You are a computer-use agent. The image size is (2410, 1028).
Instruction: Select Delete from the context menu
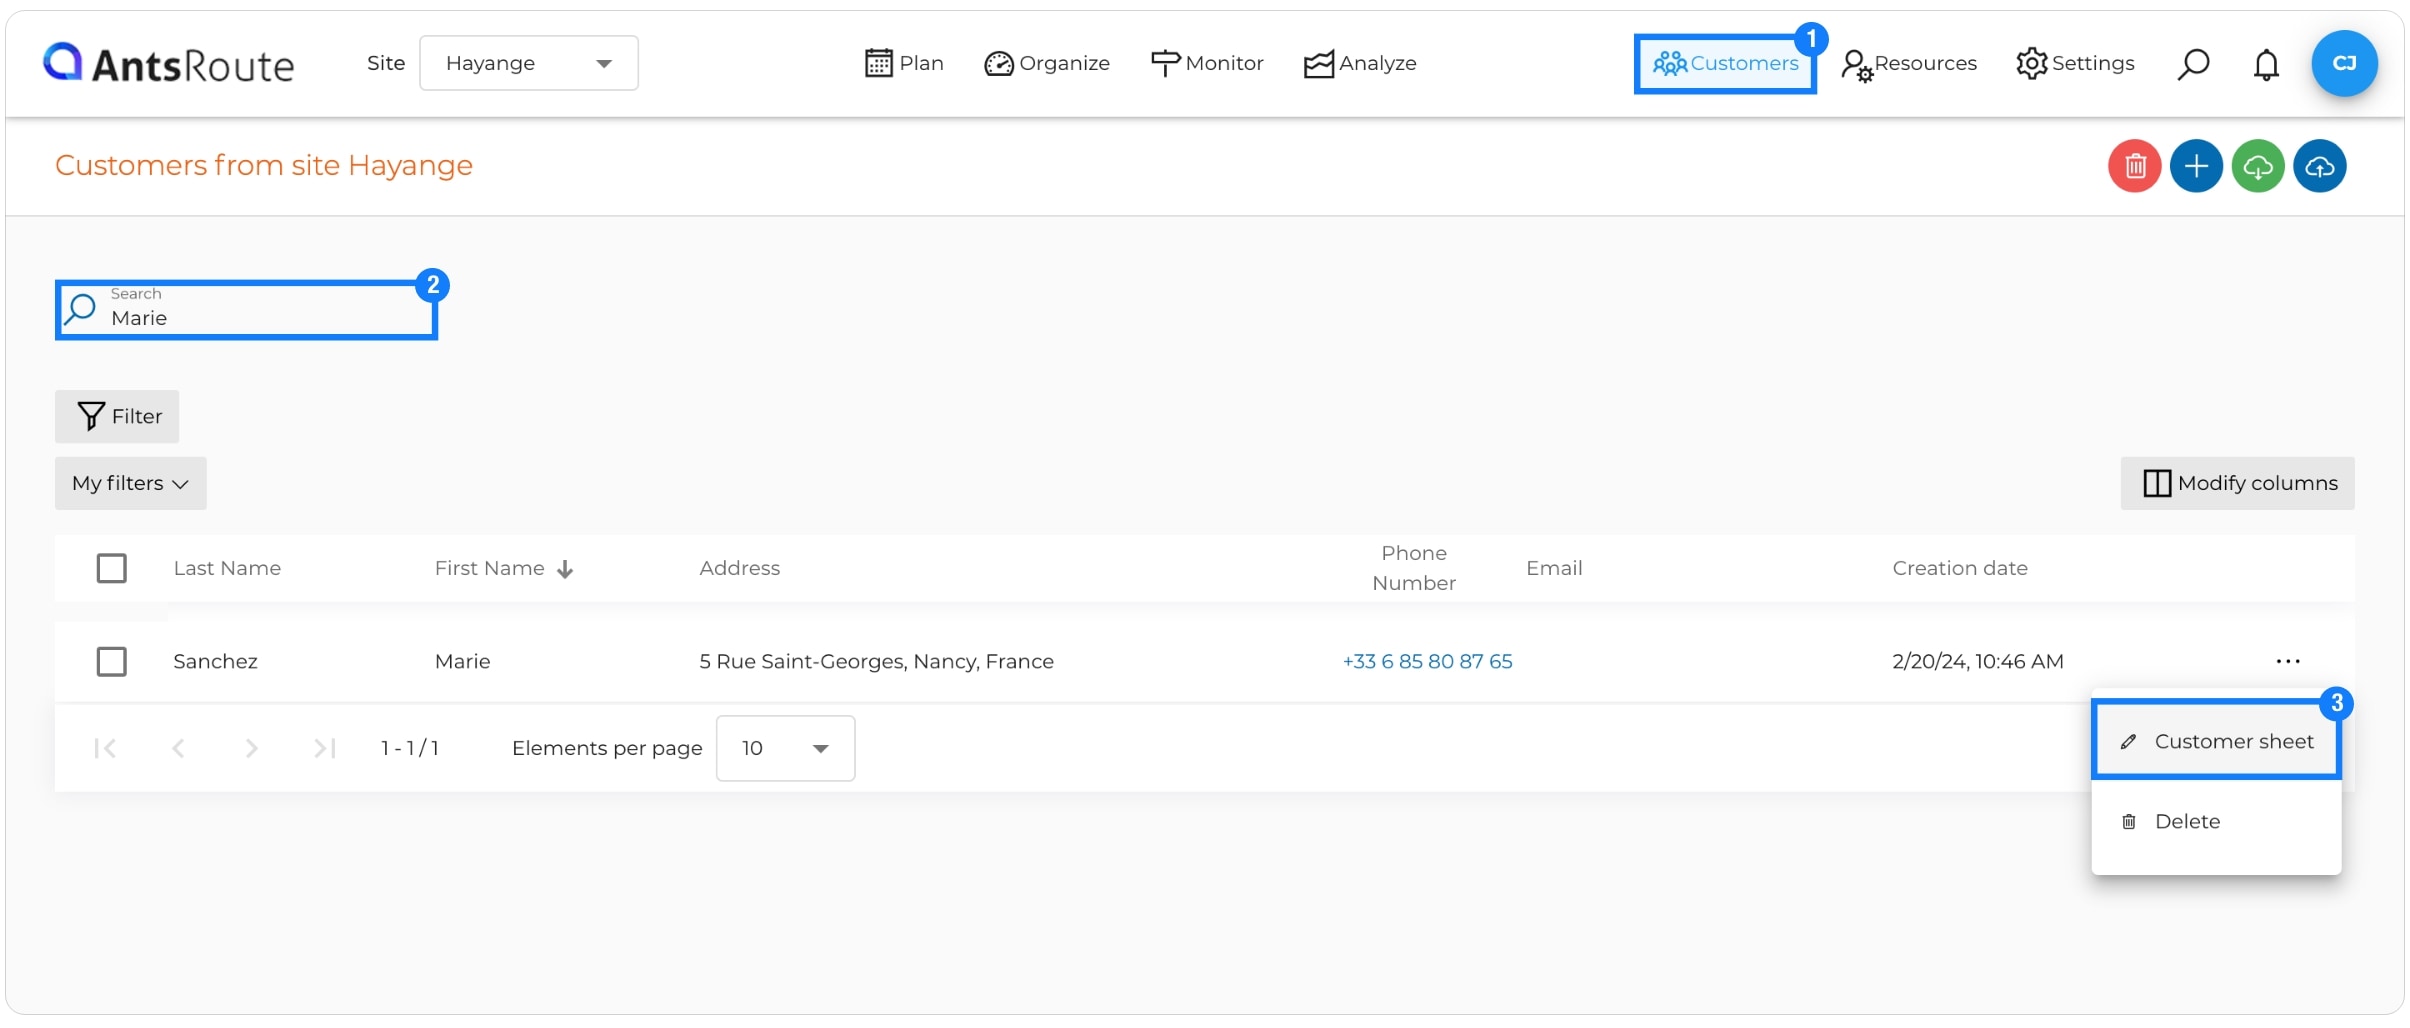pyautogui.click(x=2216, y=821)
